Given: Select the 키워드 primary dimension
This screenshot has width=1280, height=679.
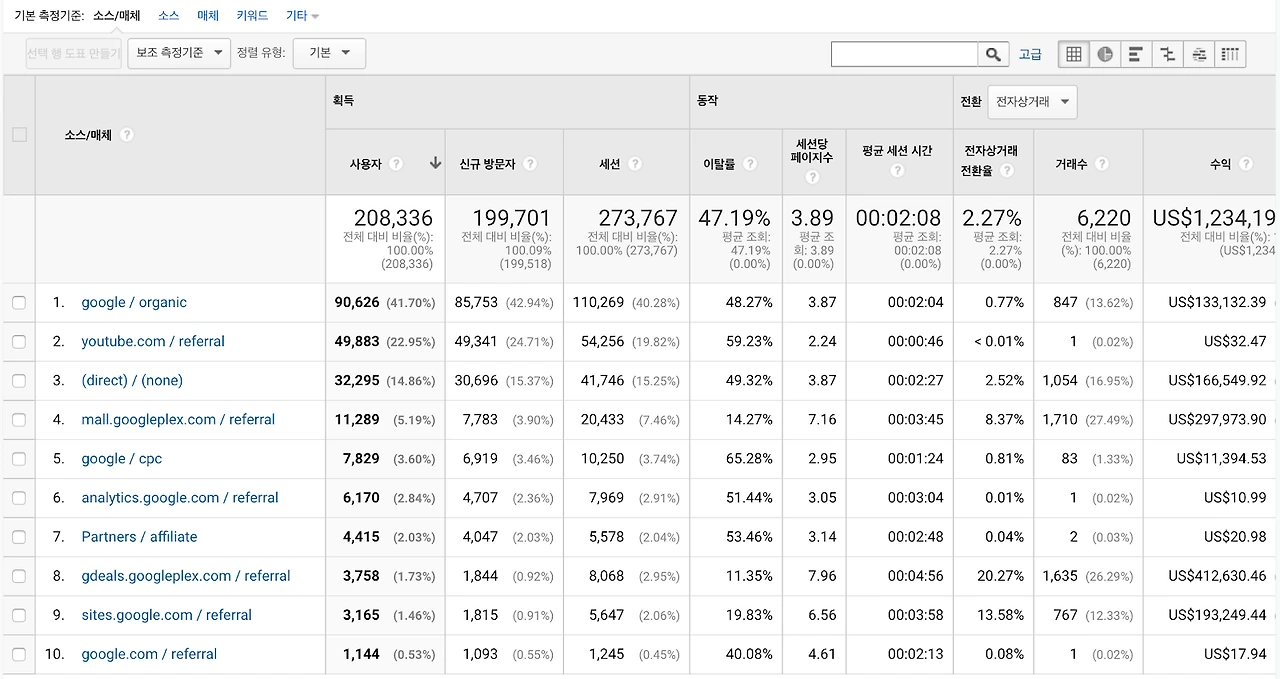Looking at the screenshot, I should pyautogui.click(x=252, y=16).
